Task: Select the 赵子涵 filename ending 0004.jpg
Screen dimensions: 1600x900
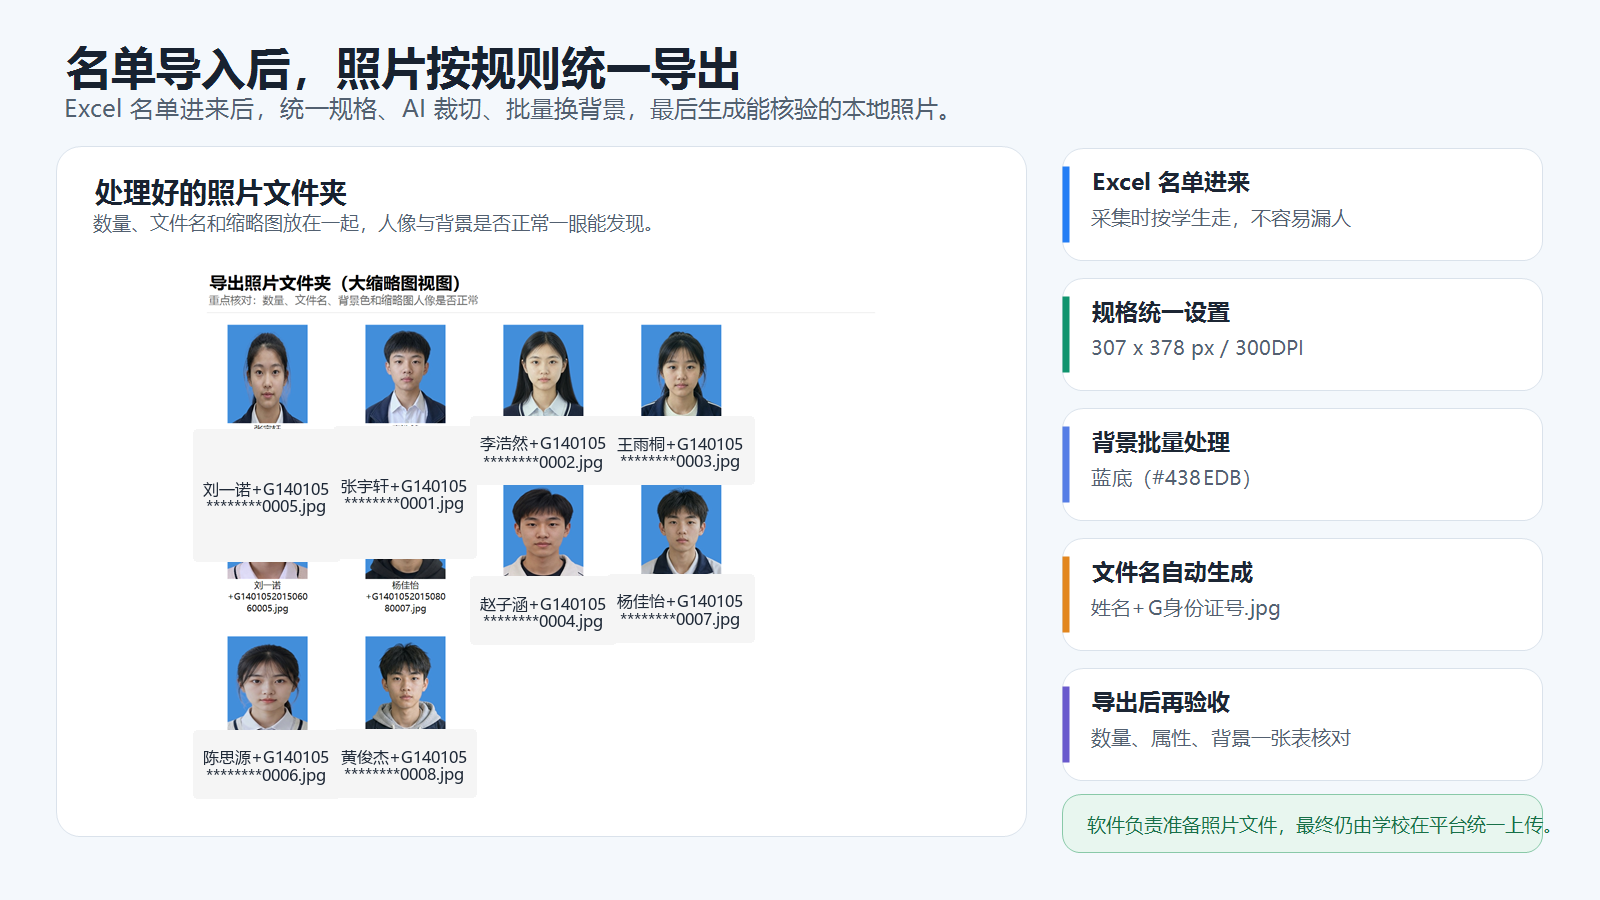Action: pos(543,612)
